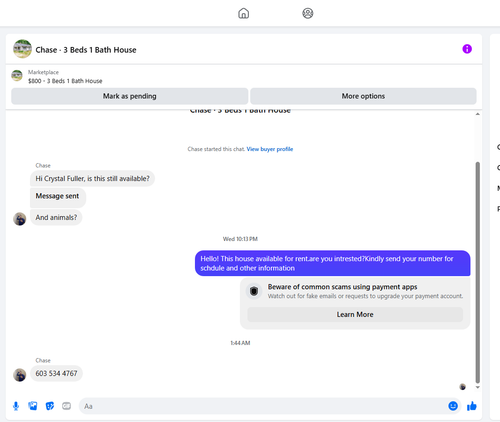
Task: Open the Home icon in top bar
Action: point(243,13)
